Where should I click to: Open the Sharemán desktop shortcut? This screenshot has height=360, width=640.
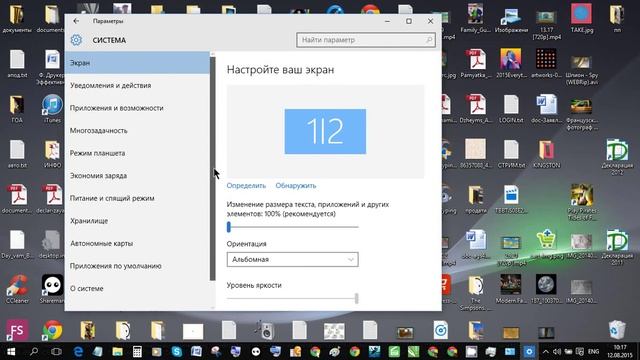52,289
